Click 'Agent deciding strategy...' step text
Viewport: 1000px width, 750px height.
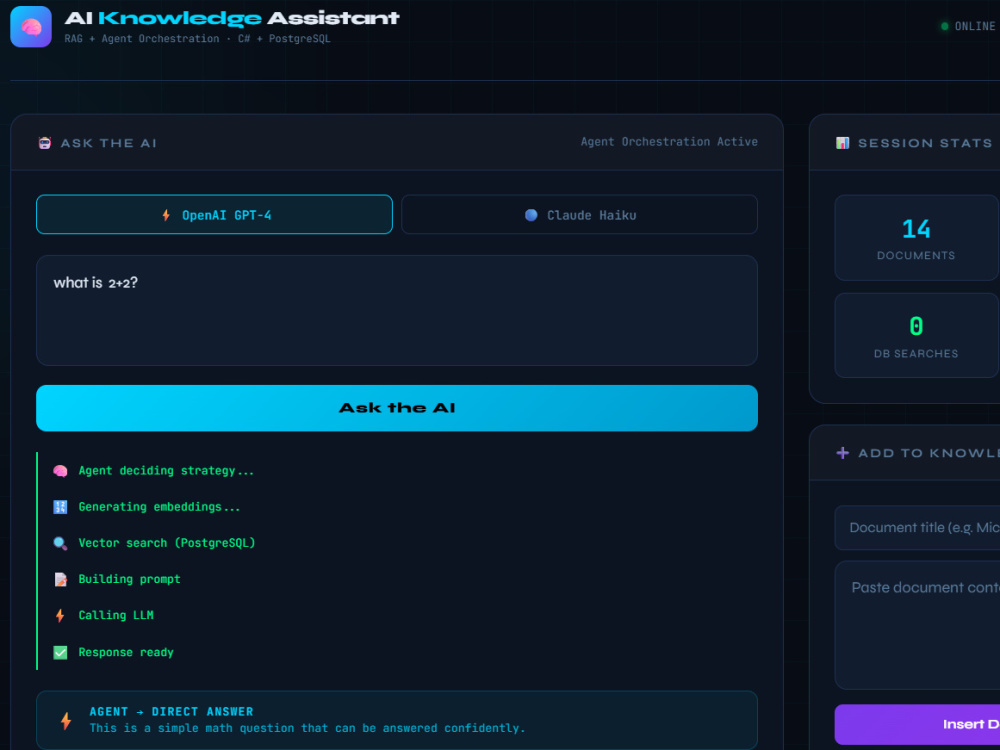coord(166,471)
